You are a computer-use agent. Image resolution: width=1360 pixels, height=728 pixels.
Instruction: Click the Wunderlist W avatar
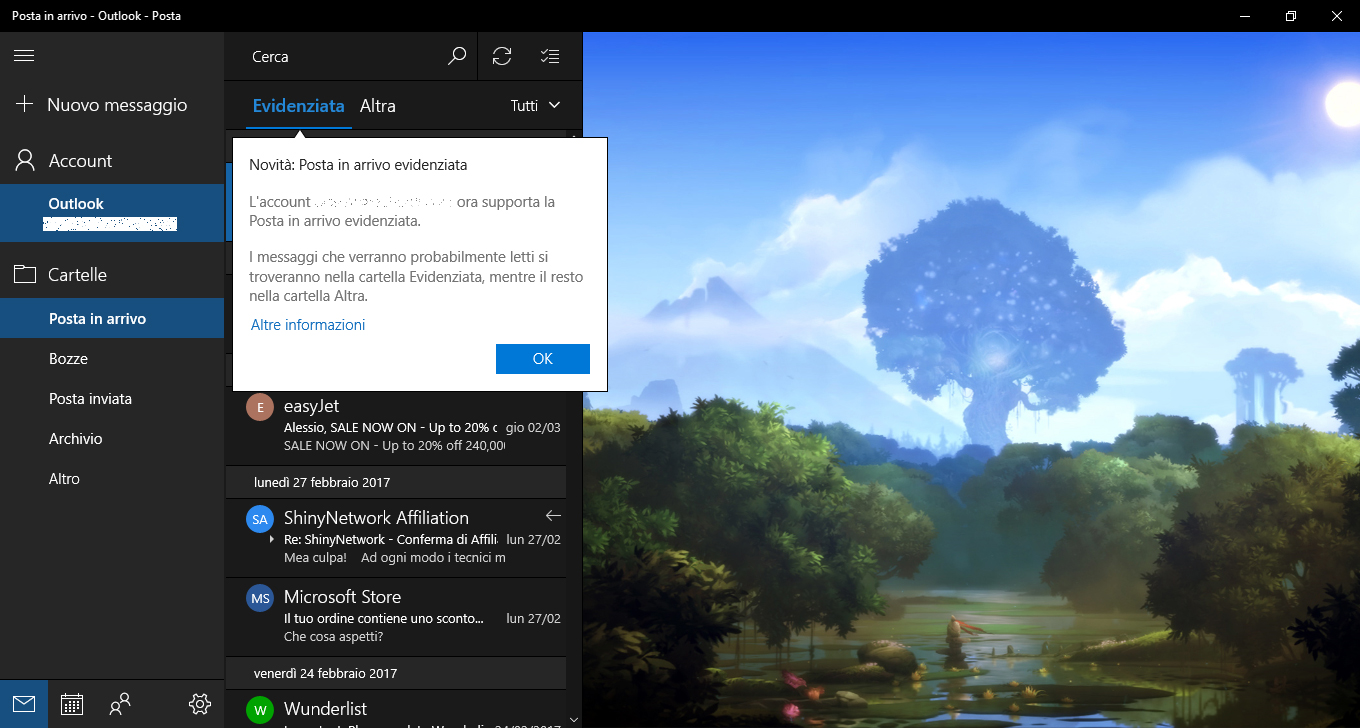[x=260, y=711]
